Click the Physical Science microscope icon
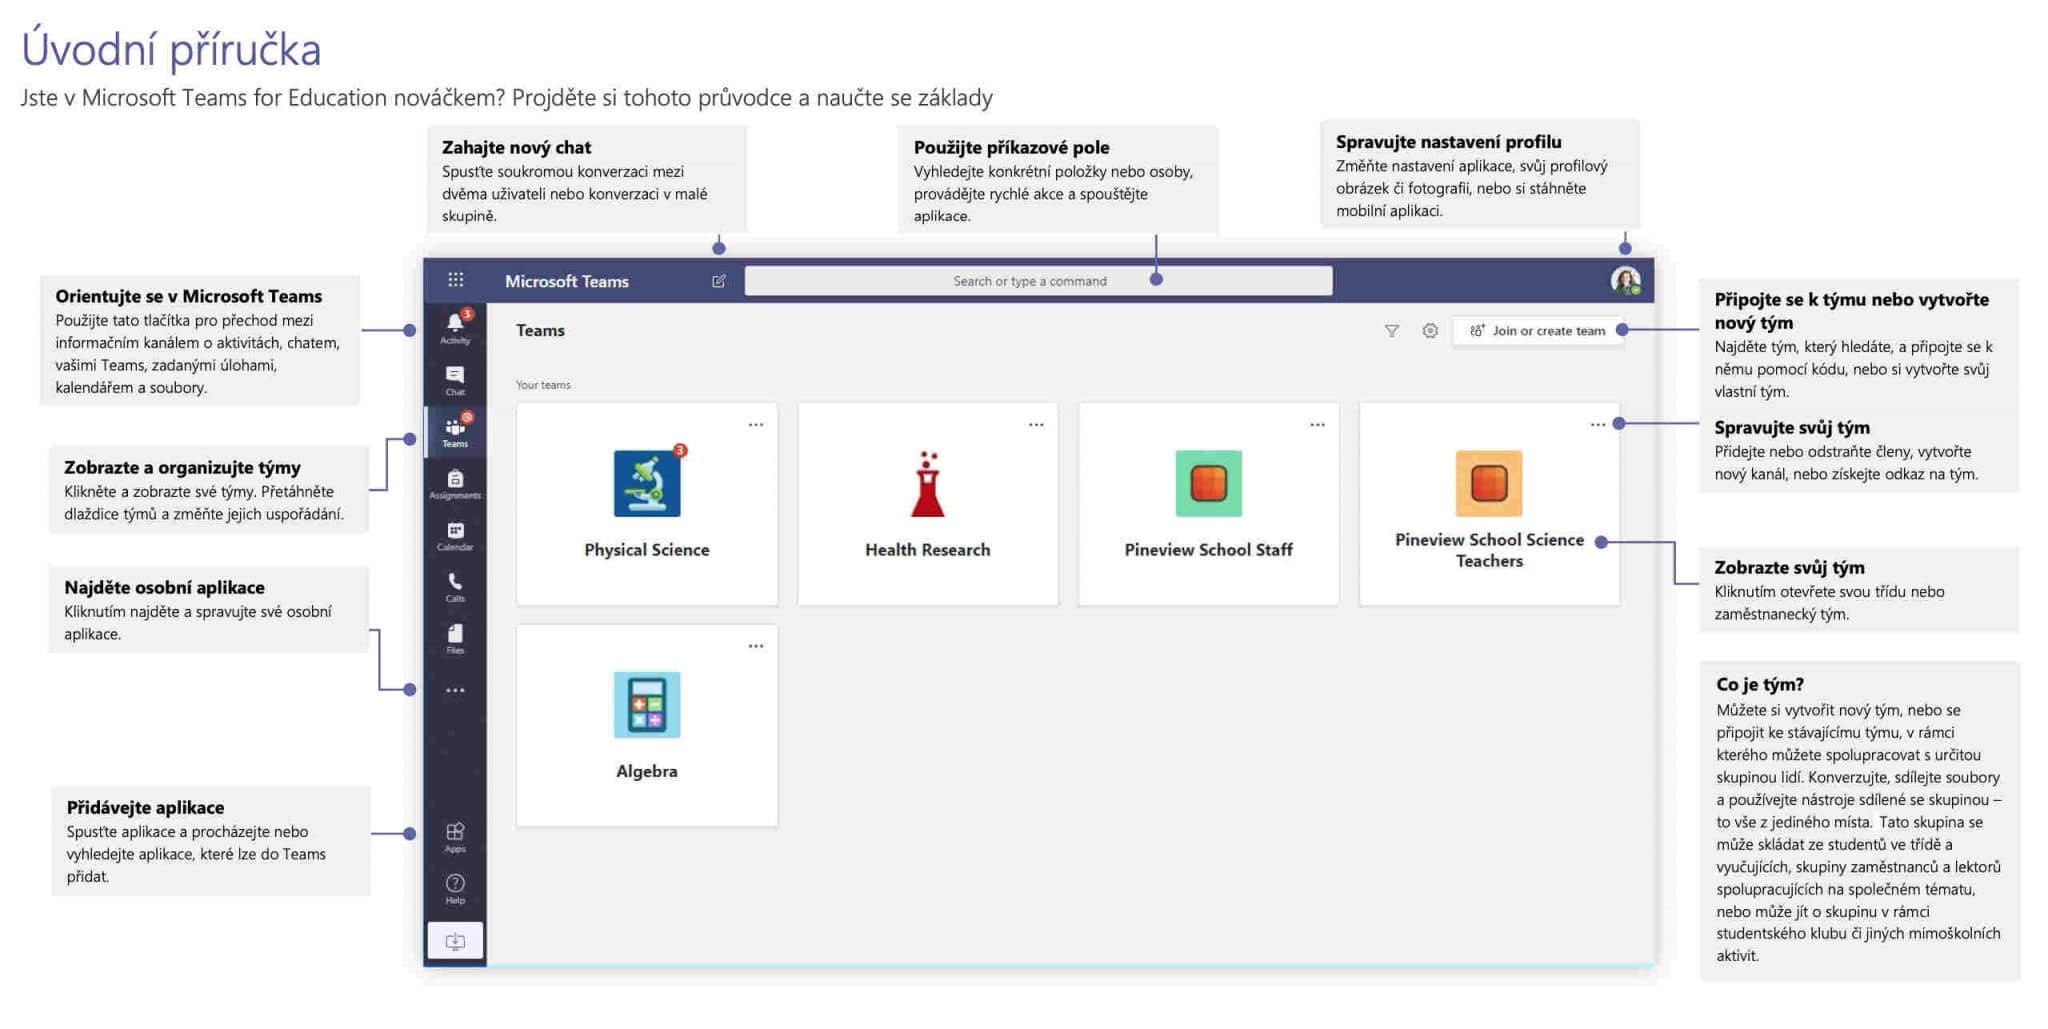 pos(647,483)
